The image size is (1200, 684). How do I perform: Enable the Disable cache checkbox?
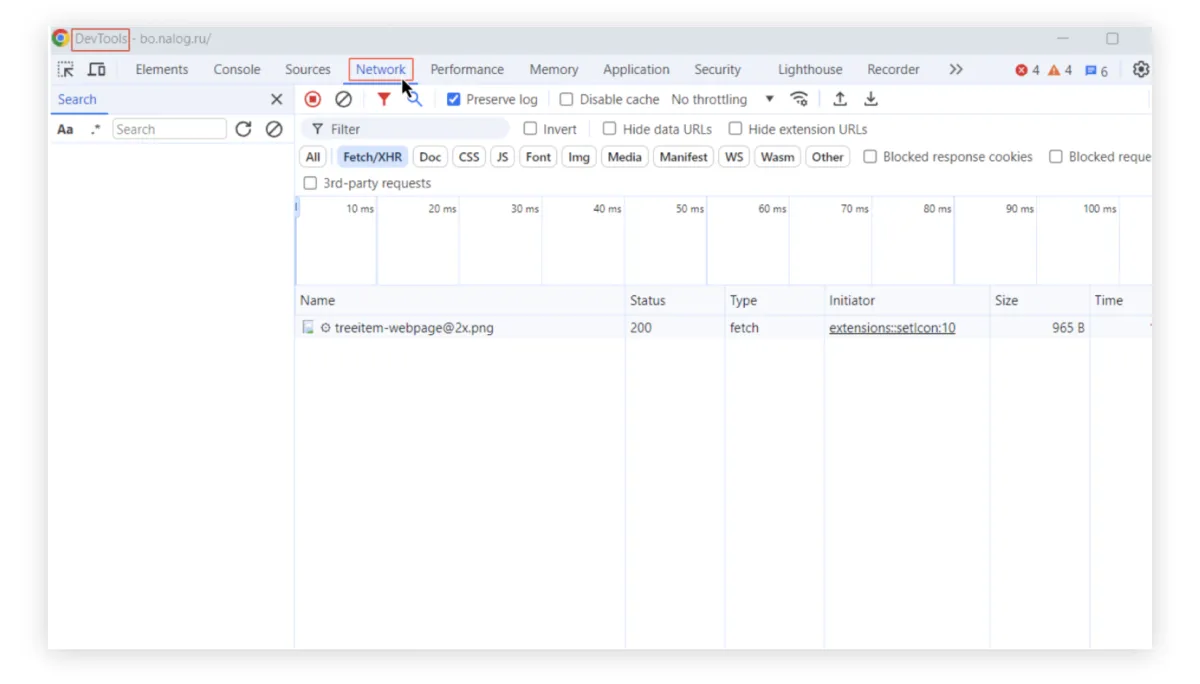pos(567,100)
